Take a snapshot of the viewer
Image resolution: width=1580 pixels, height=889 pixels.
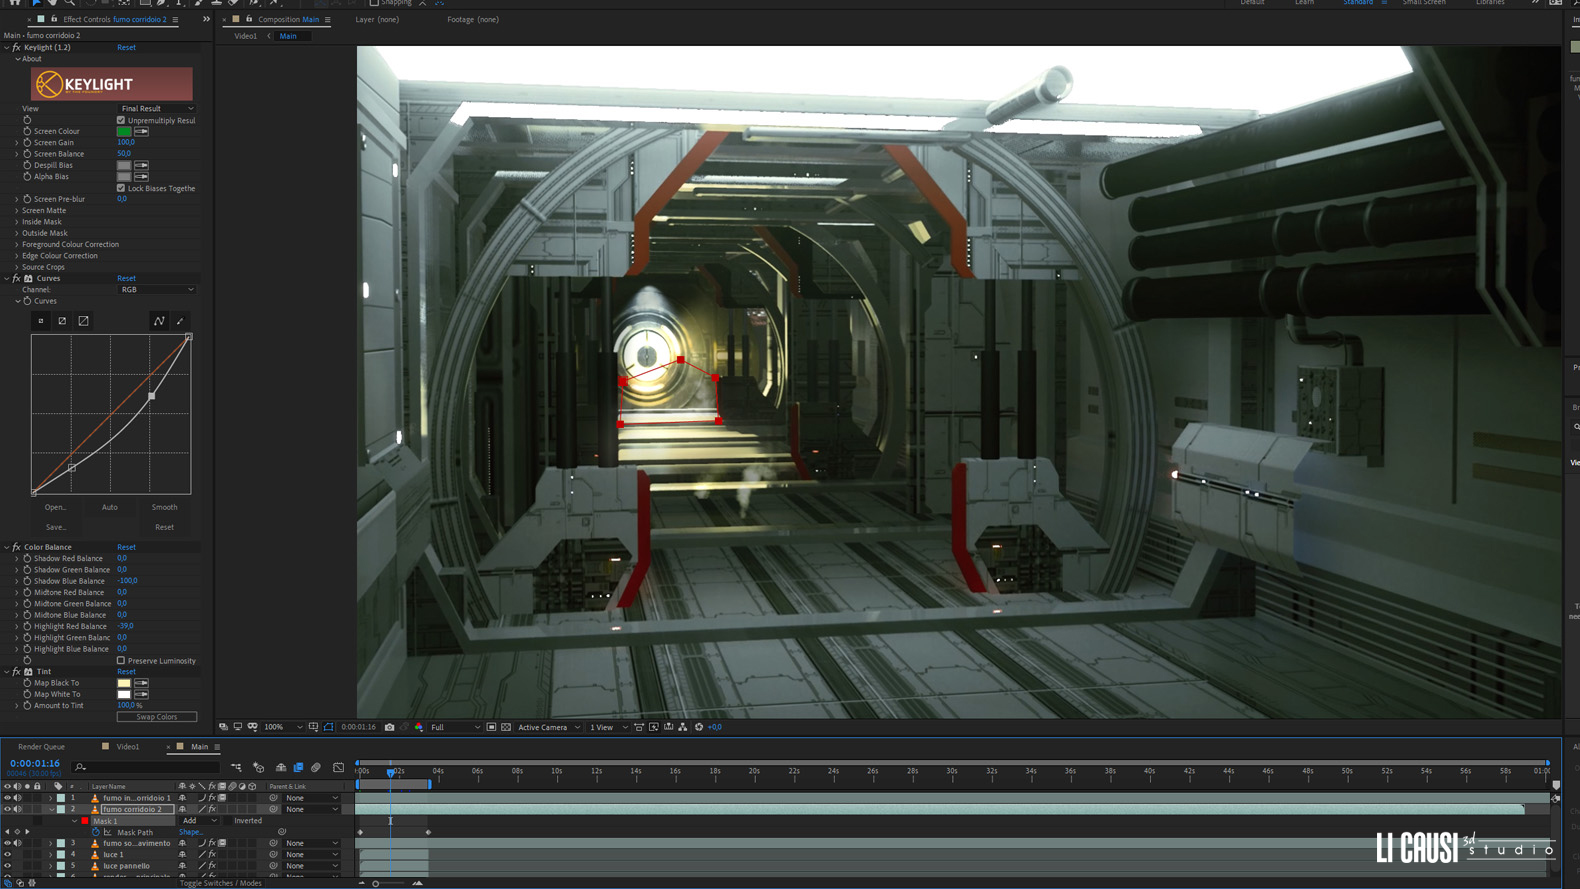point(390,727)
